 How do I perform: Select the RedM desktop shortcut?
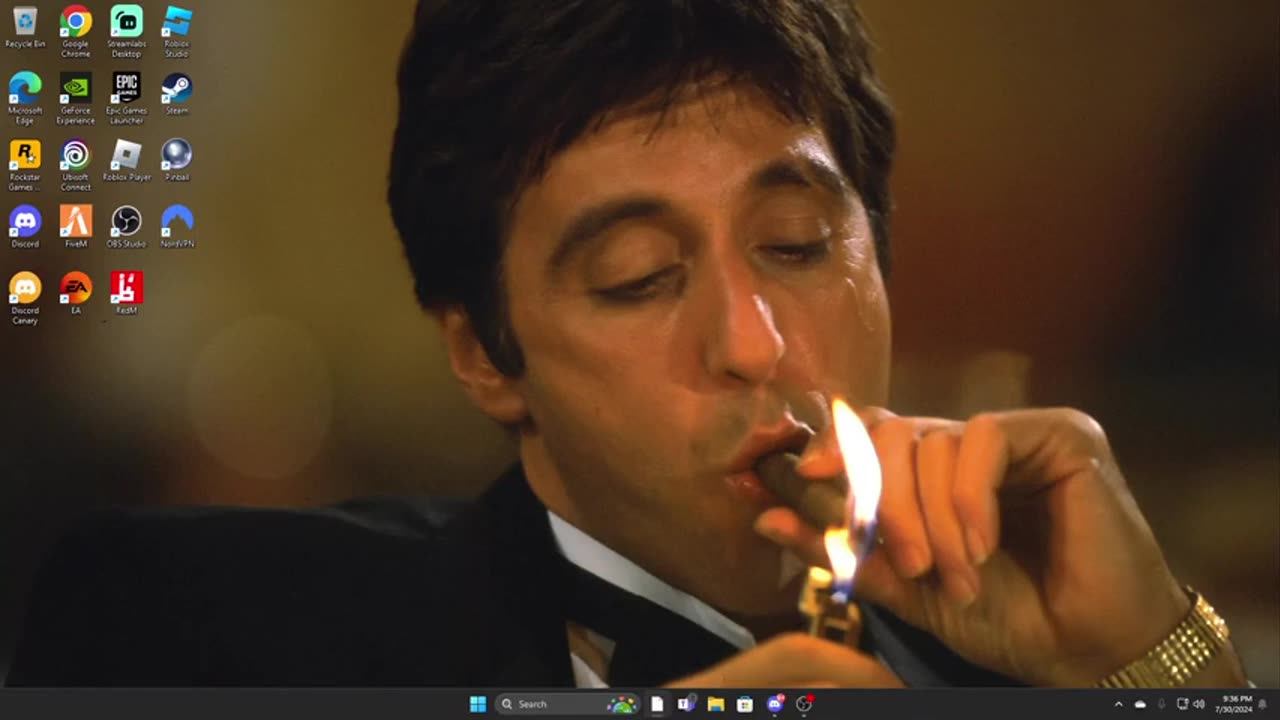click(x=126, y=293)
